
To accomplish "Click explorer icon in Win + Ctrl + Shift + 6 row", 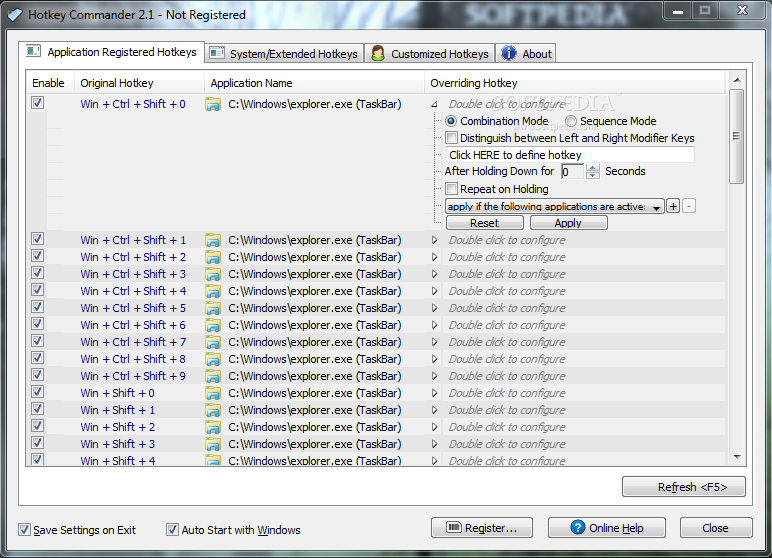I will (213, 326).
